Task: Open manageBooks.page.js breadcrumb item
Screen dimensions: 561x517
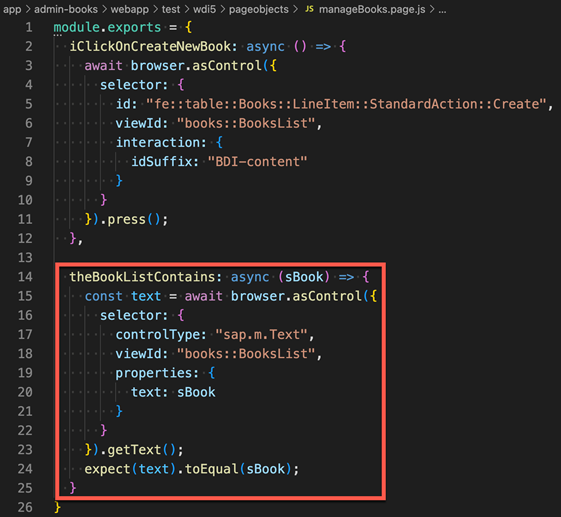Action: (x=372, y=9)
